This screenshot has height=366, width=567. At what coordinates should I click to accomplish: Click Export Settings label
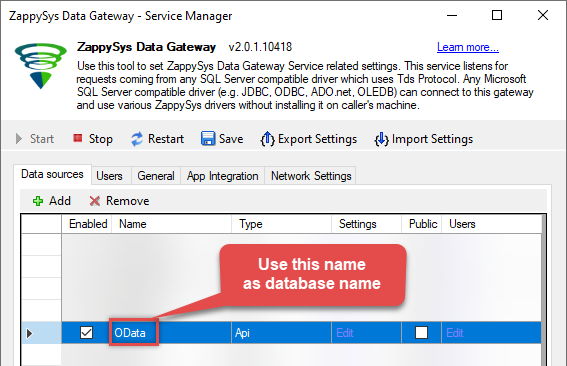(x=317, y=139)
